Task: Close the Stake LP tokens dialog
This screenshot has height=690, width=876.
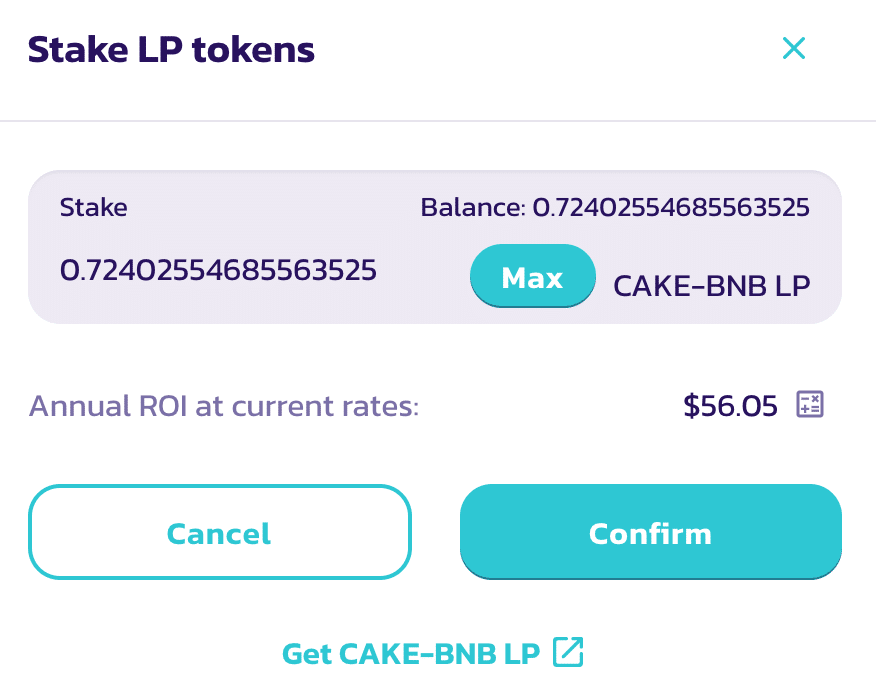Action: coord(794,48)
